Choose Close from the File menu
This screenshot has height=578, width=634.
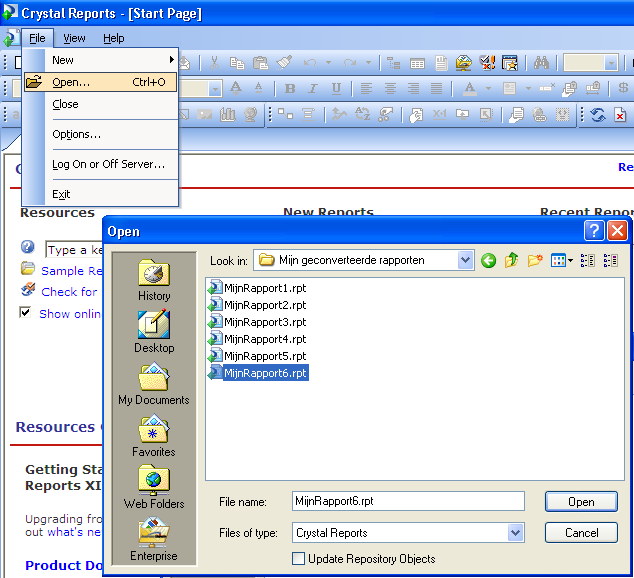coord(100,104)
